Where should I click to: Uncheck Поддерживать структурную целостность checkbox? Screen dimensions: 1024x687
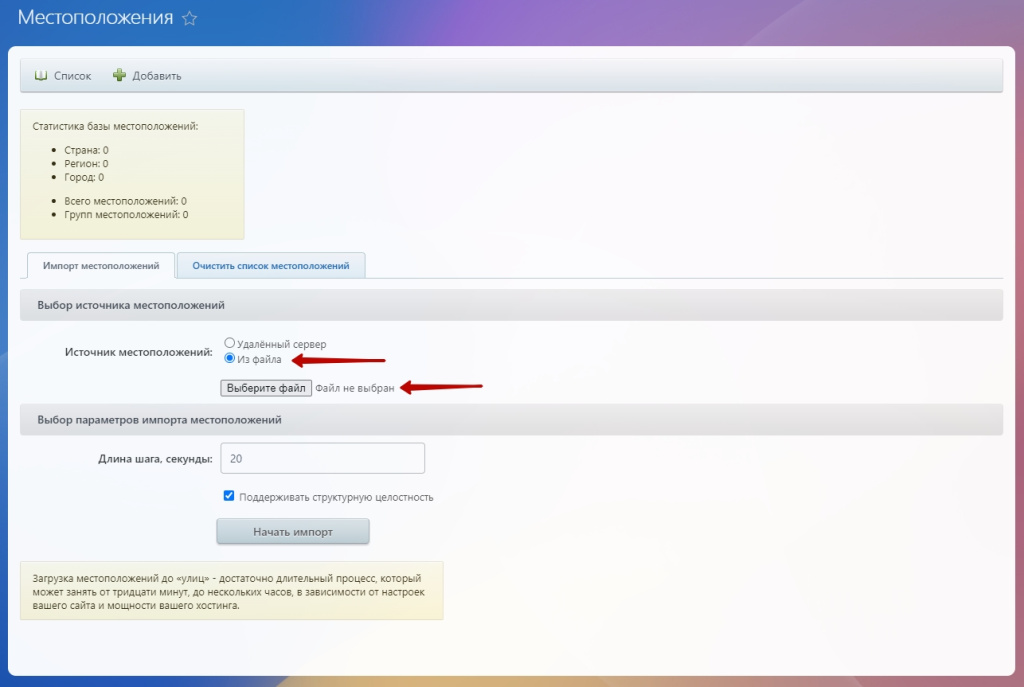229,495
